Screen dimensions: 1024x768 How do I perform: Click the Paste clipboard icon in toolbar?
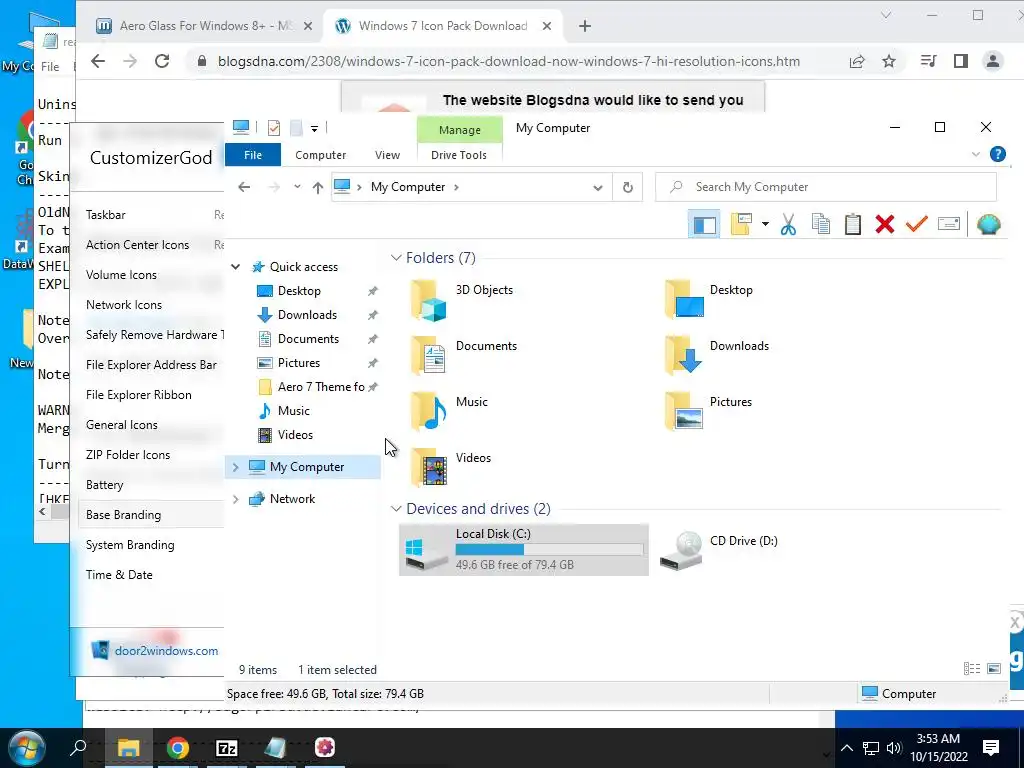pyautogui.click(x=852, y=224)
